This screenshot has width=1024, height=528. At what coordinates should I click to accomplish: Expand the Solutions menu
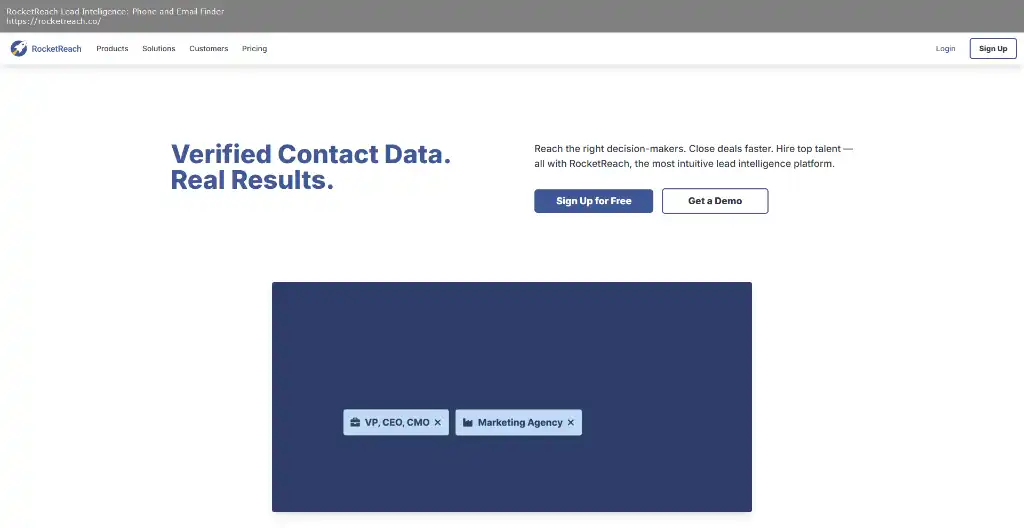click(159, 48)
